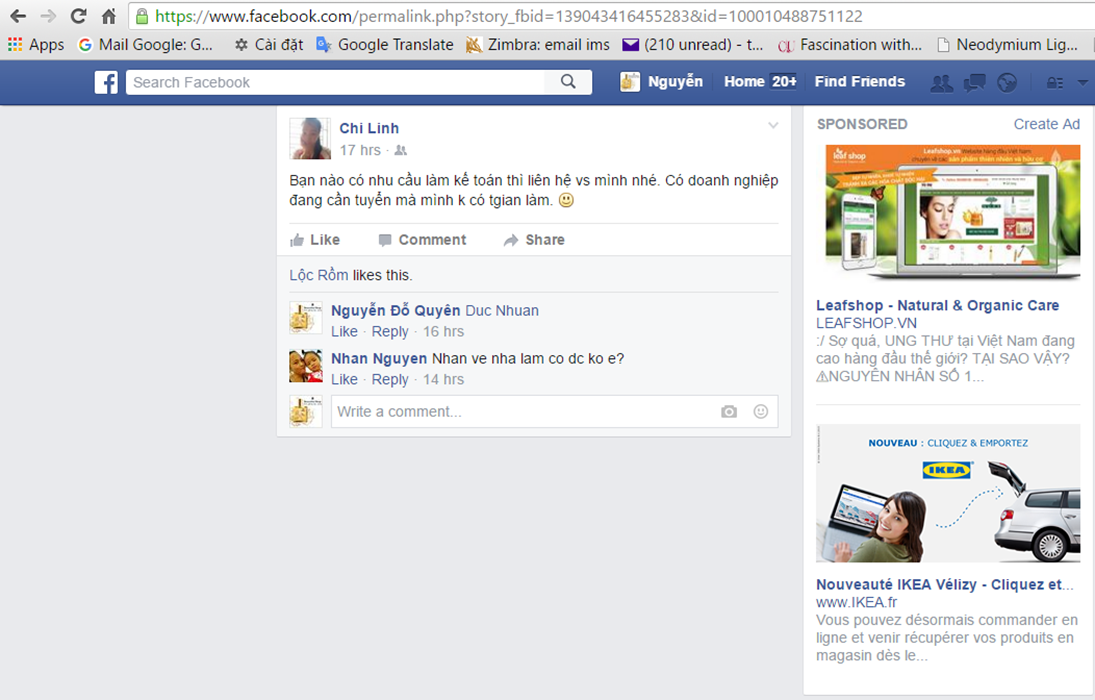Attach a photo via camera icon

pos(729,411)
